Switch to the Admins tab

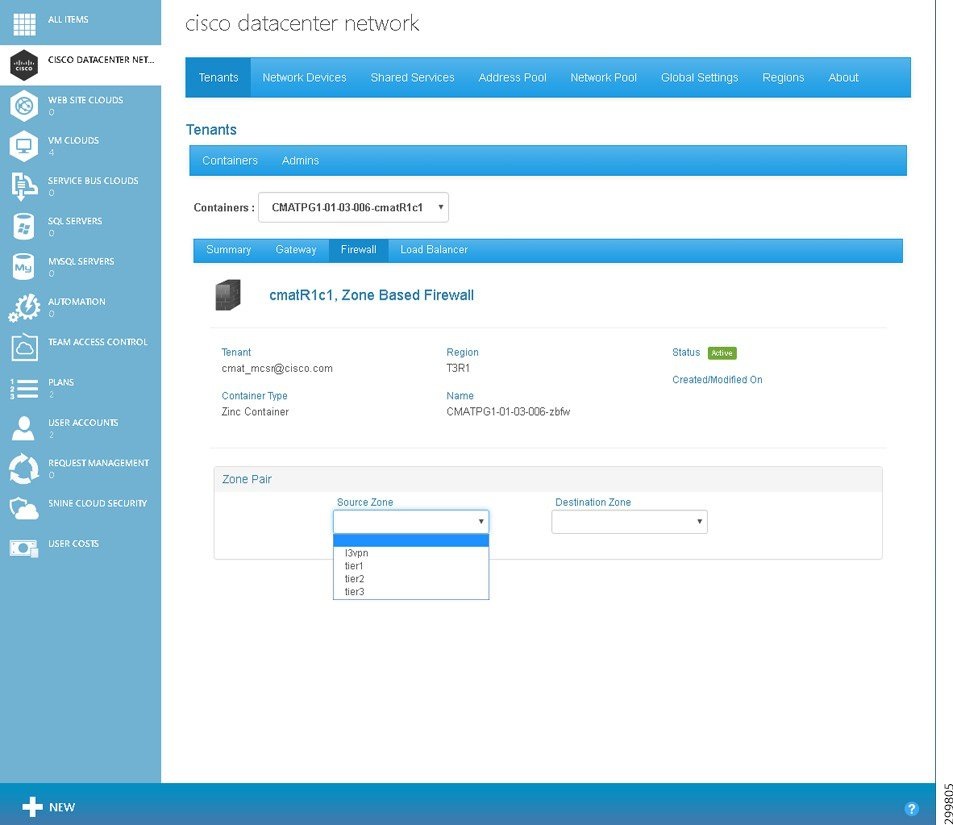pyautogui.click(x=300, y=160)
